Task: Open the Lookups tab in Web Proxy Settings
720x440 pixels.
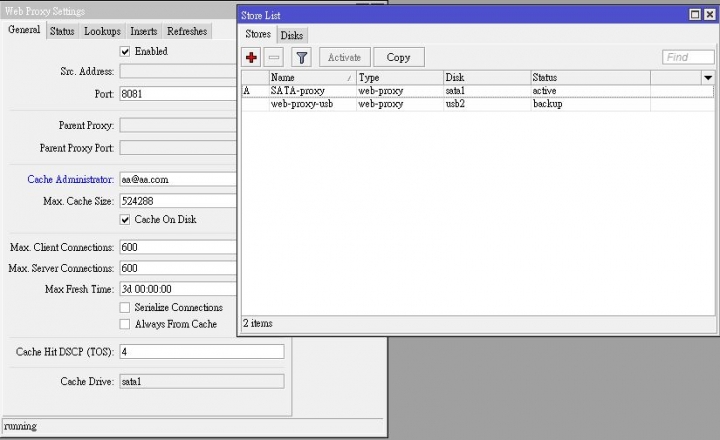Action: click(102, 31)
